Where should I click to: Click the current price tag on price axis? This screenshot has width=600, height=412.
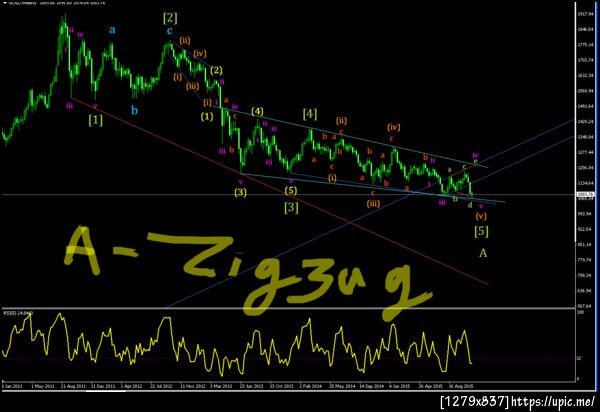(x=585, y=195)
